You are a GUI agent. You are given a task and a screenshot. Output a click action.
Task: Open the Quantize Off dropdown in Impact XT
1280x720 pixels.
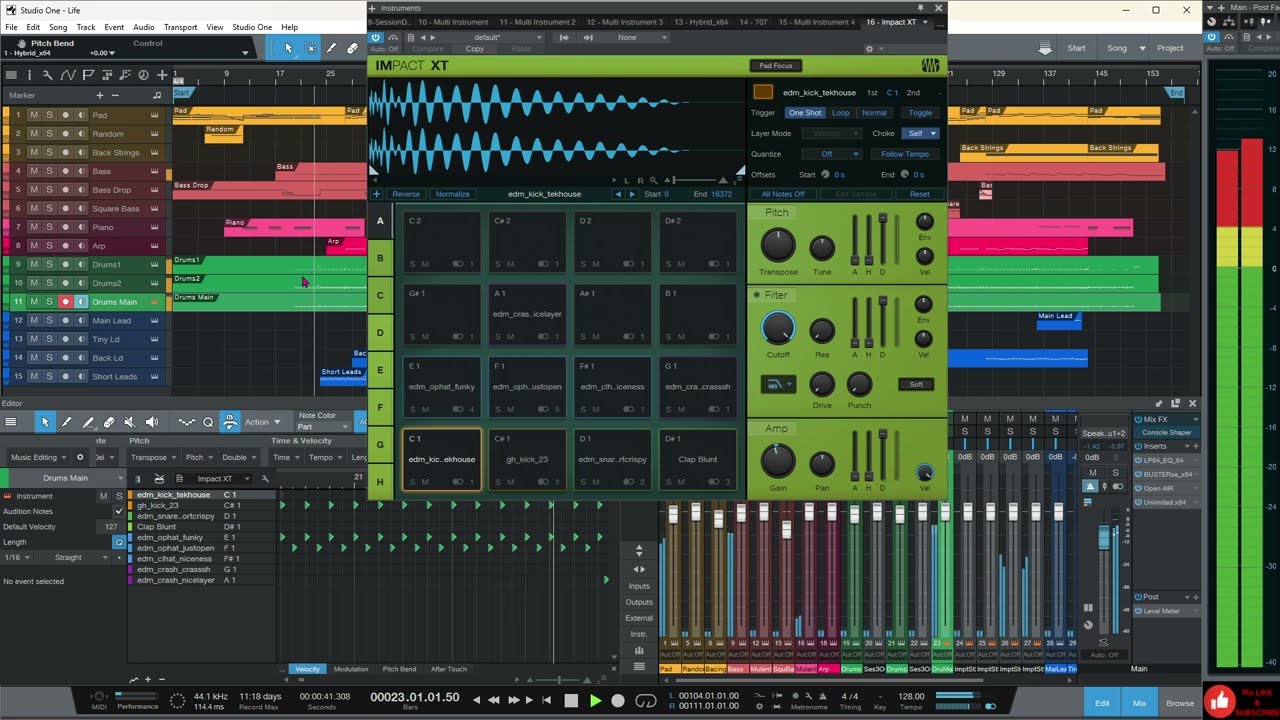pos(832,154)
